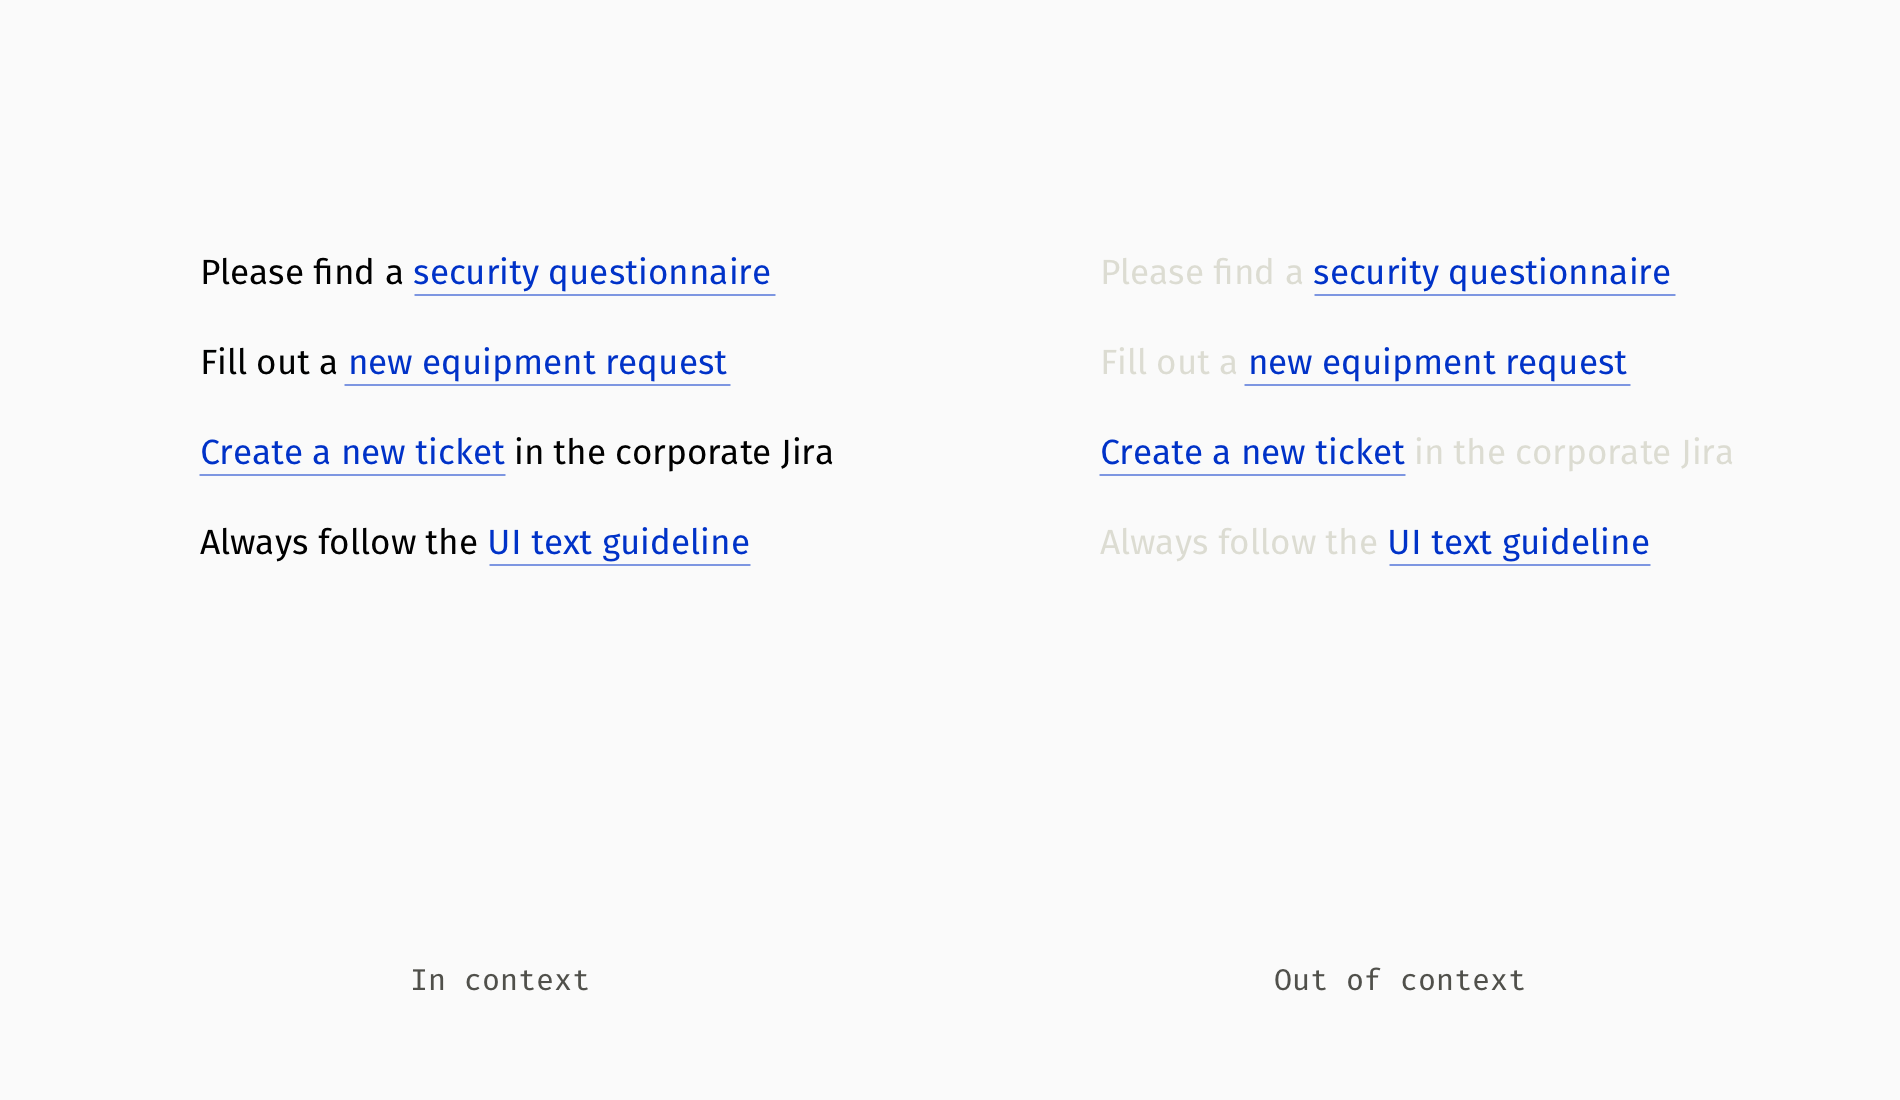Click the faded gray 'Always follow the' text

(1238, 543)
